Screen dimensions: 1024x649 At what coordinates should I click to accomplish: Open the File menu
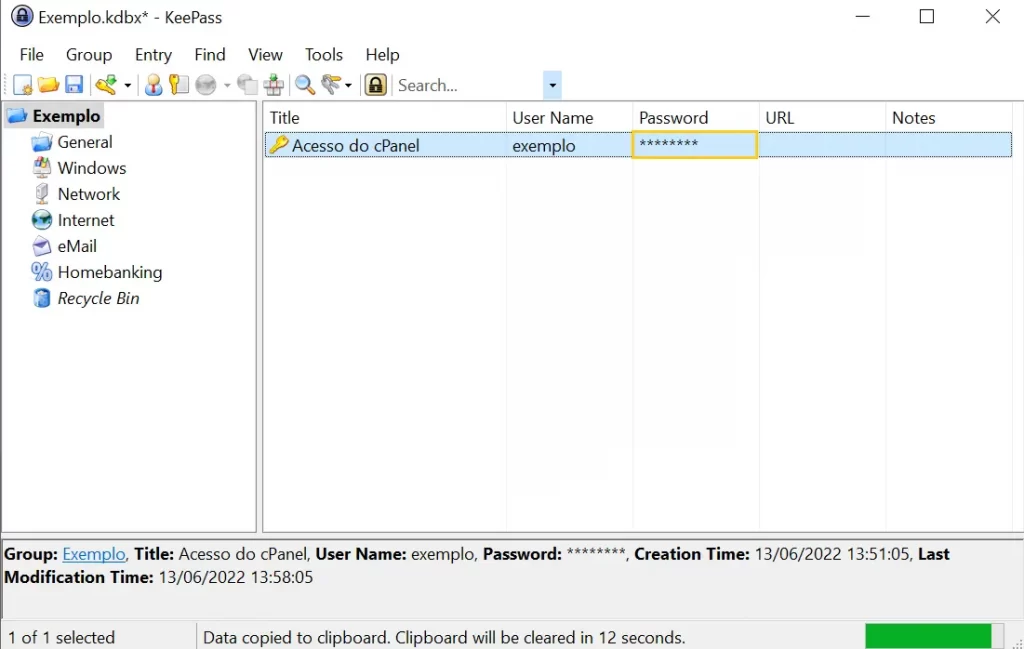pyautogui.click(x=31, y=55)
